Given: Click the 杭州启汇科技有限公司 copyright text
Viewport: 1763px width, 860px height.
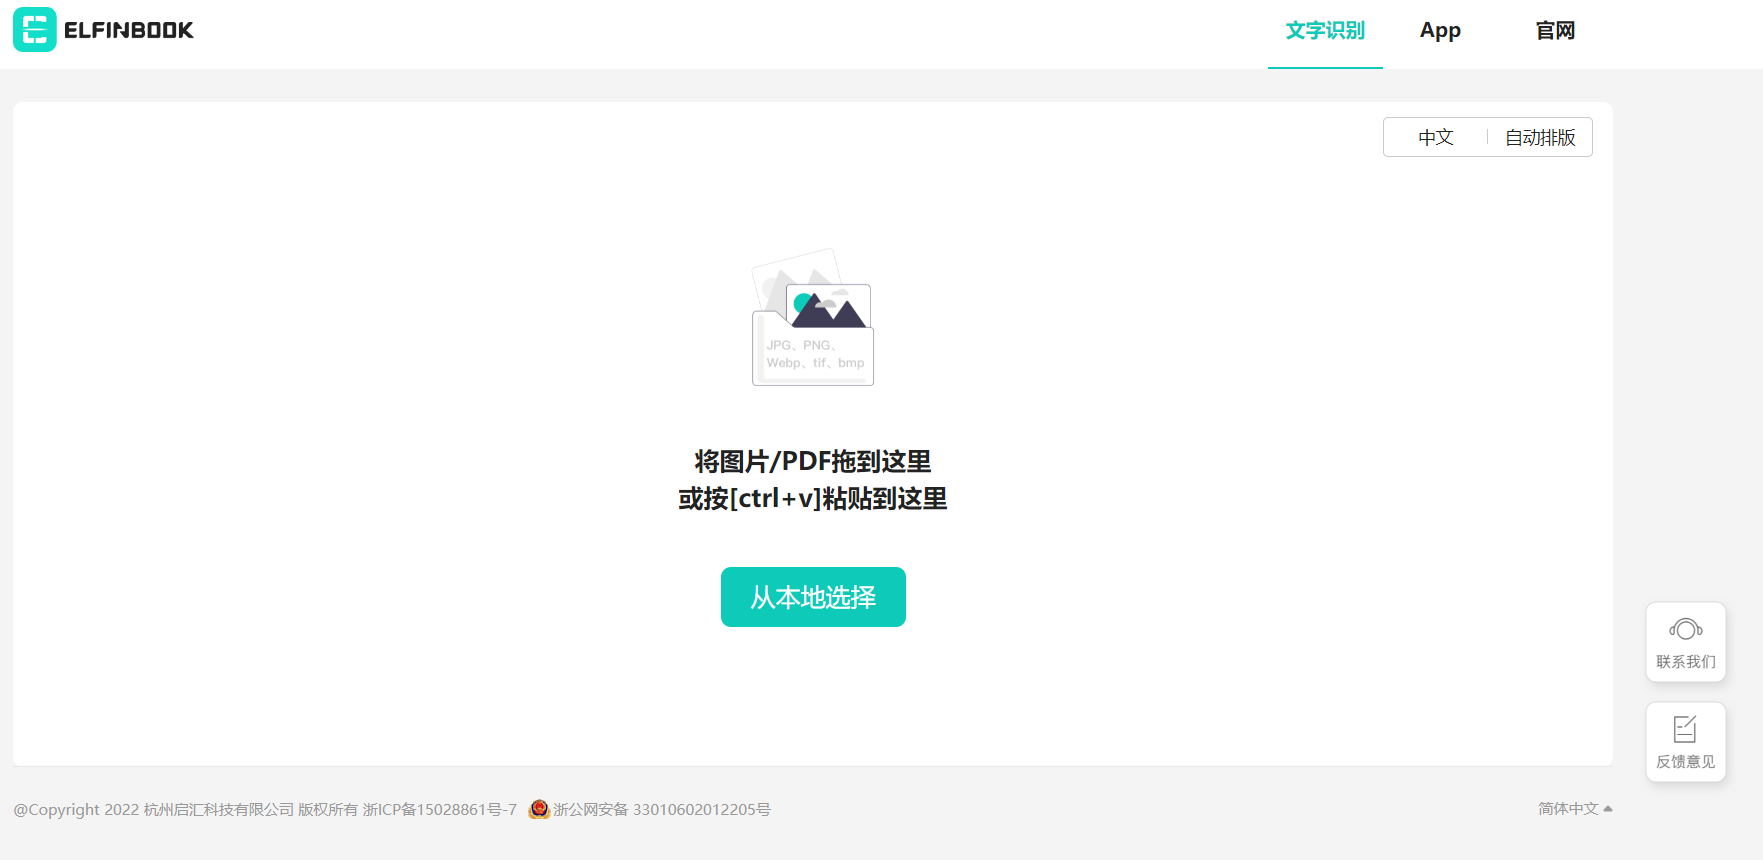Looking at the screenshot, I should pos(219,810).
